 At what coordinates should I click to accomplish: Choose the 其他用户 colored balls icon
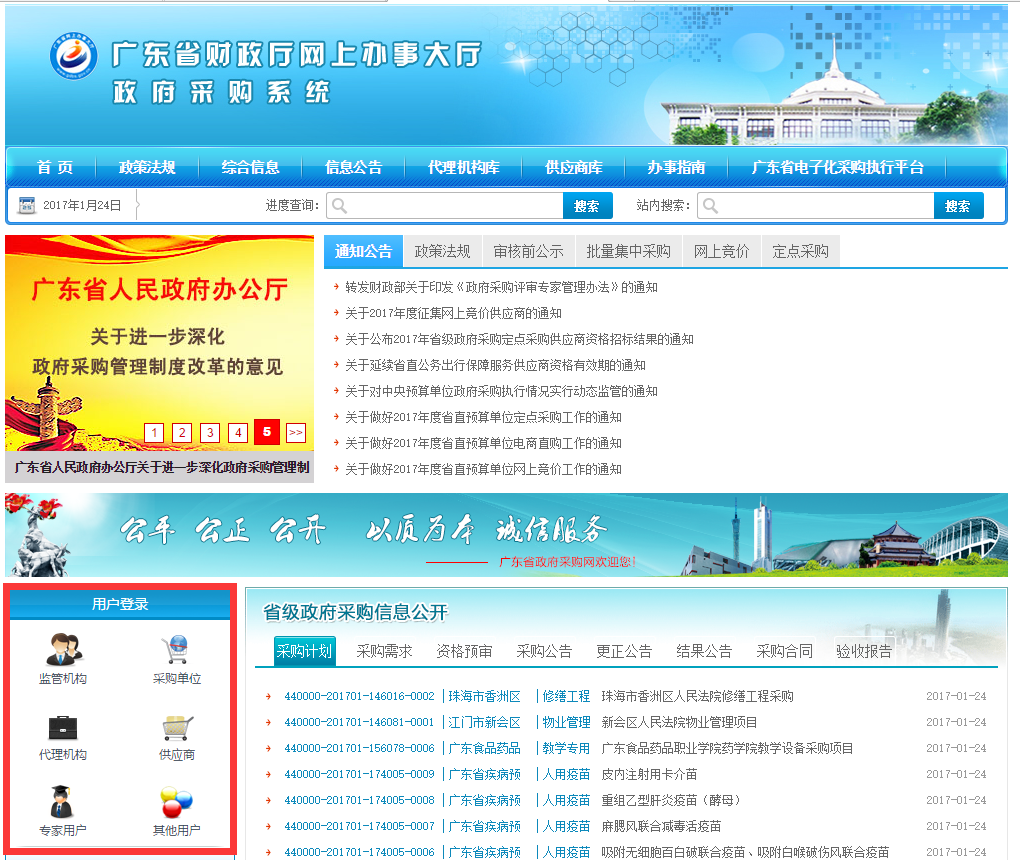click(177, 802)
